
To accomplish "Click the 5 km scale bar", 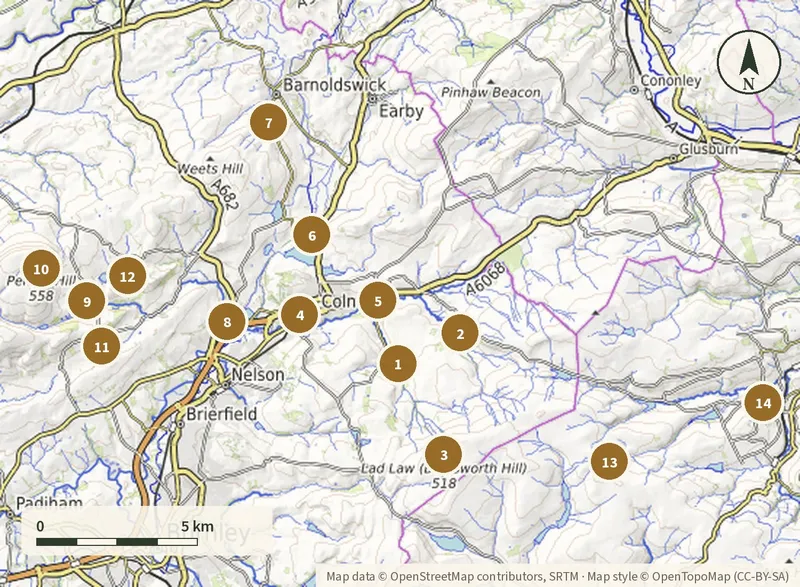I will pyautogui.click(x=117, y=542).
